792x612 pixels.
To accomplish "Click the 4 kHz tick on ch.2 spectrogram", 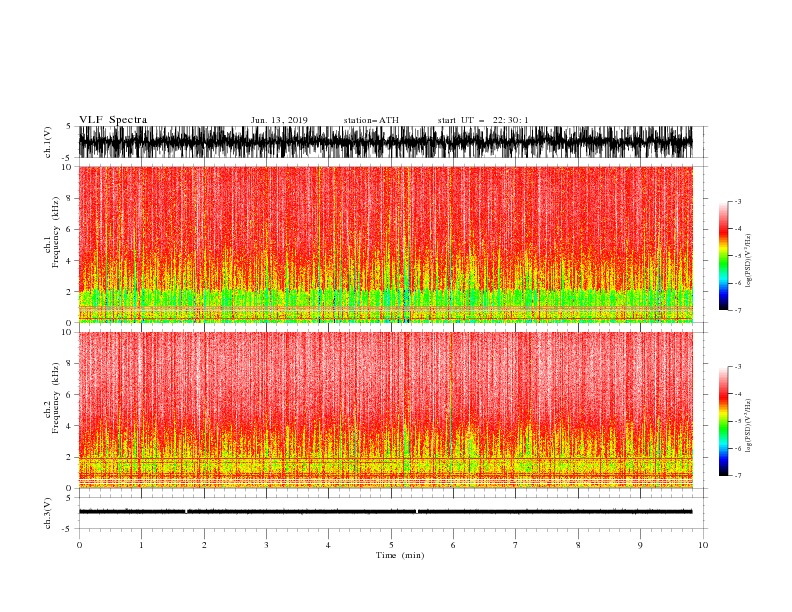I will click(x=69, y=427).
